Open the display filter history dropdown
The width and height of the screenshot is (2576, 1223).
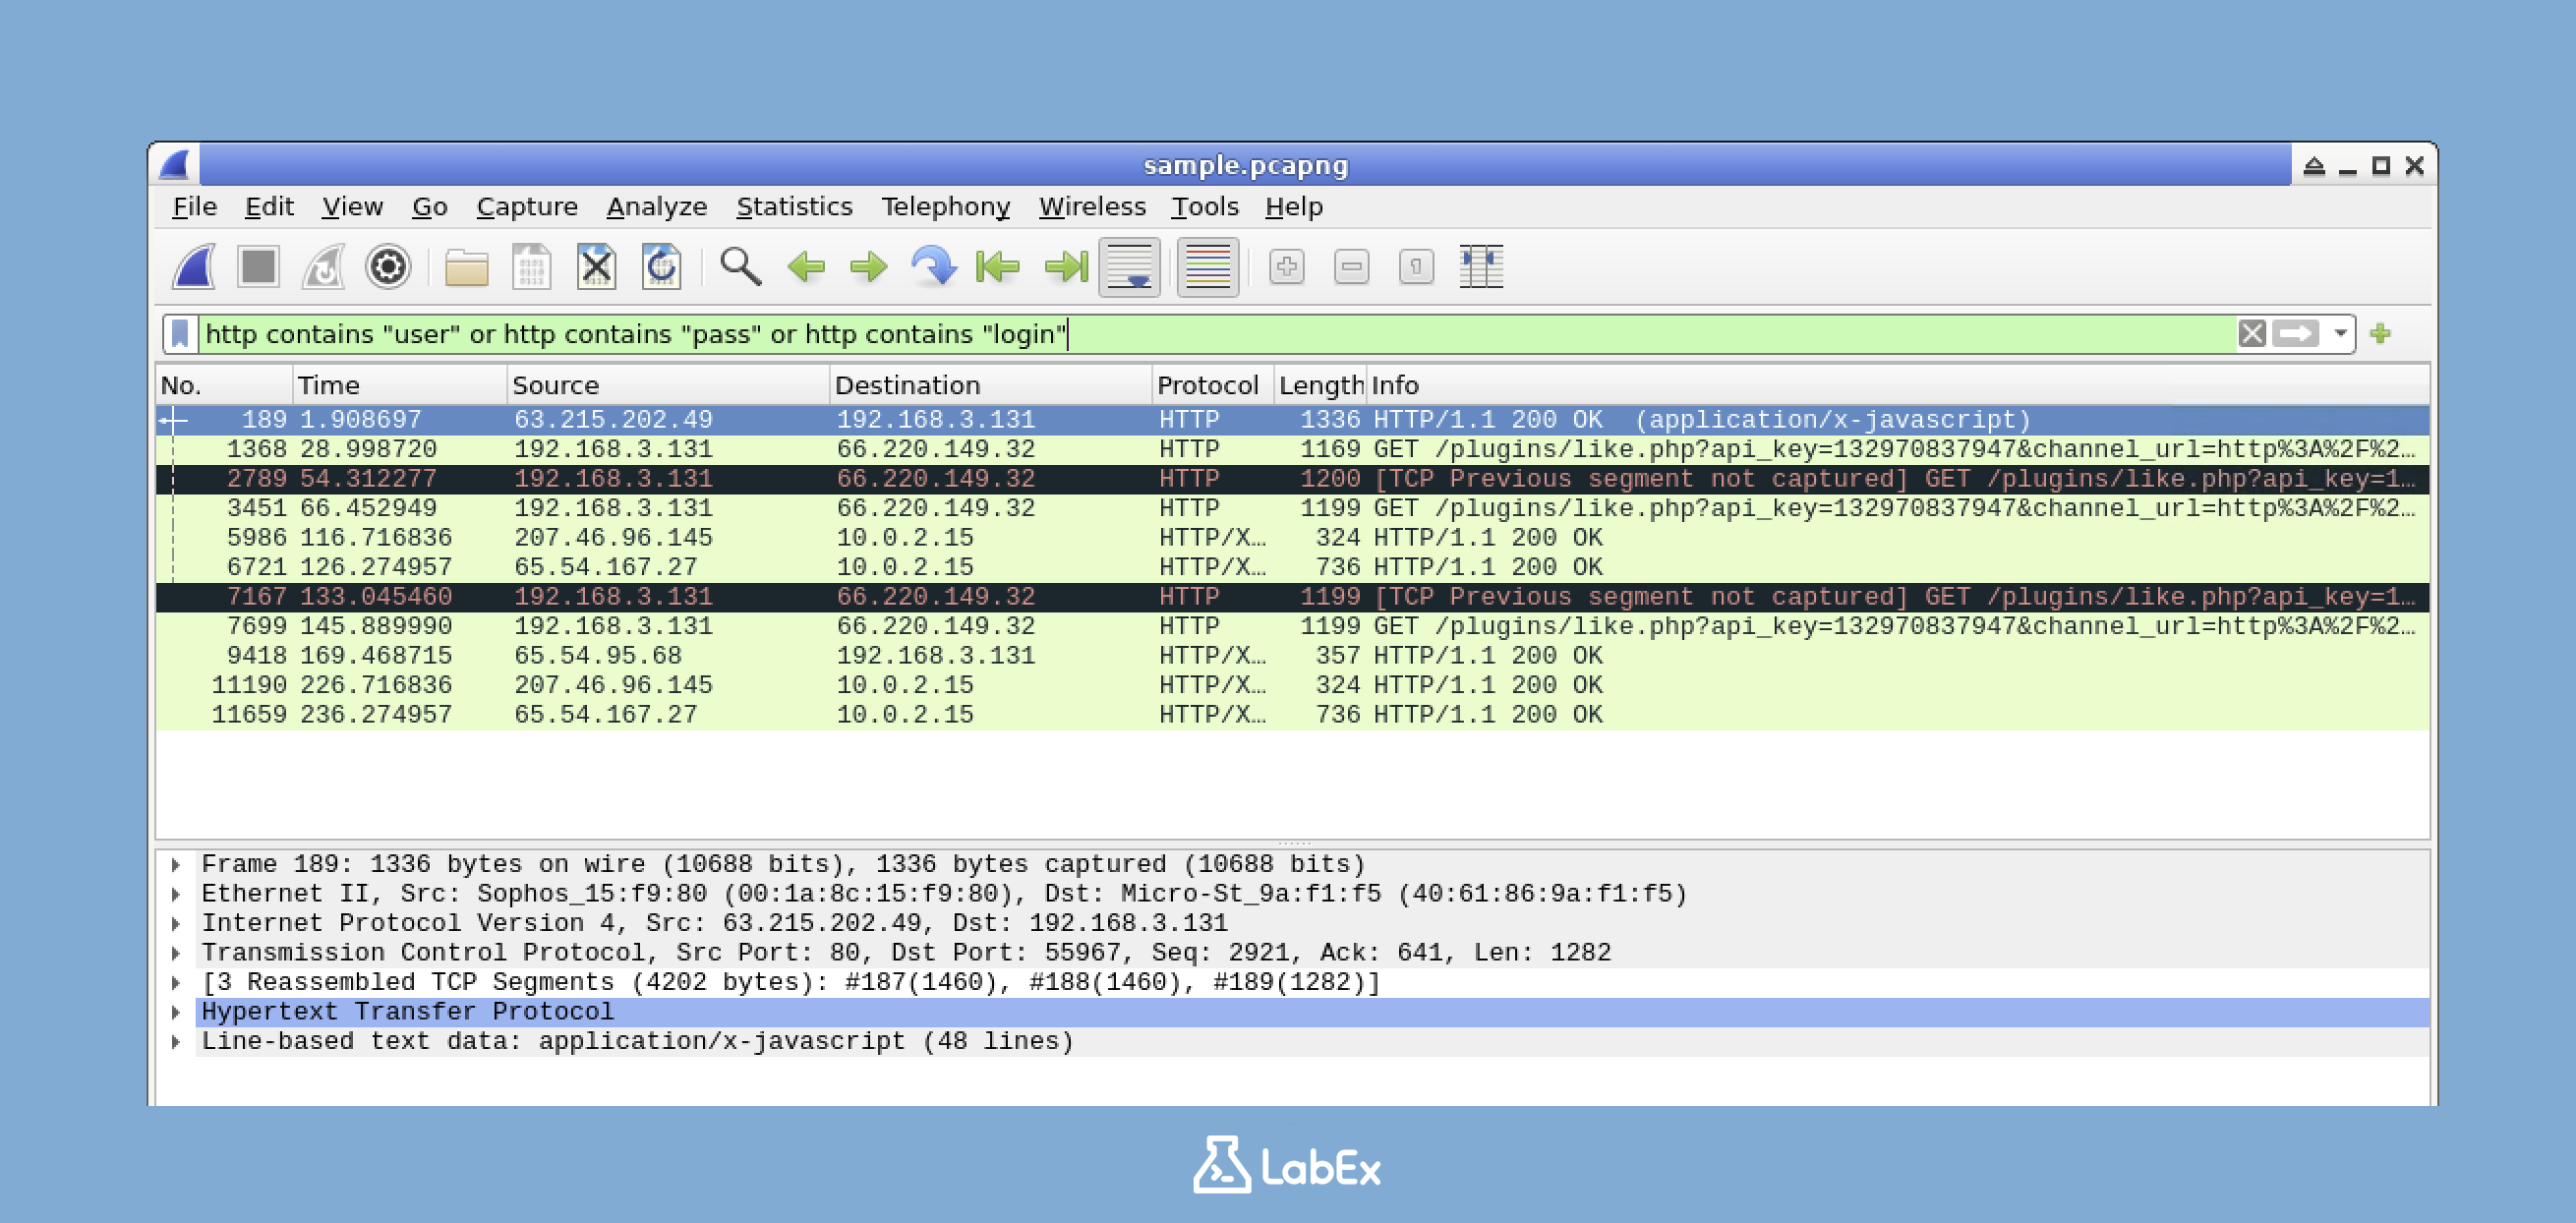pyautogui.click(x=2339, y=334)
